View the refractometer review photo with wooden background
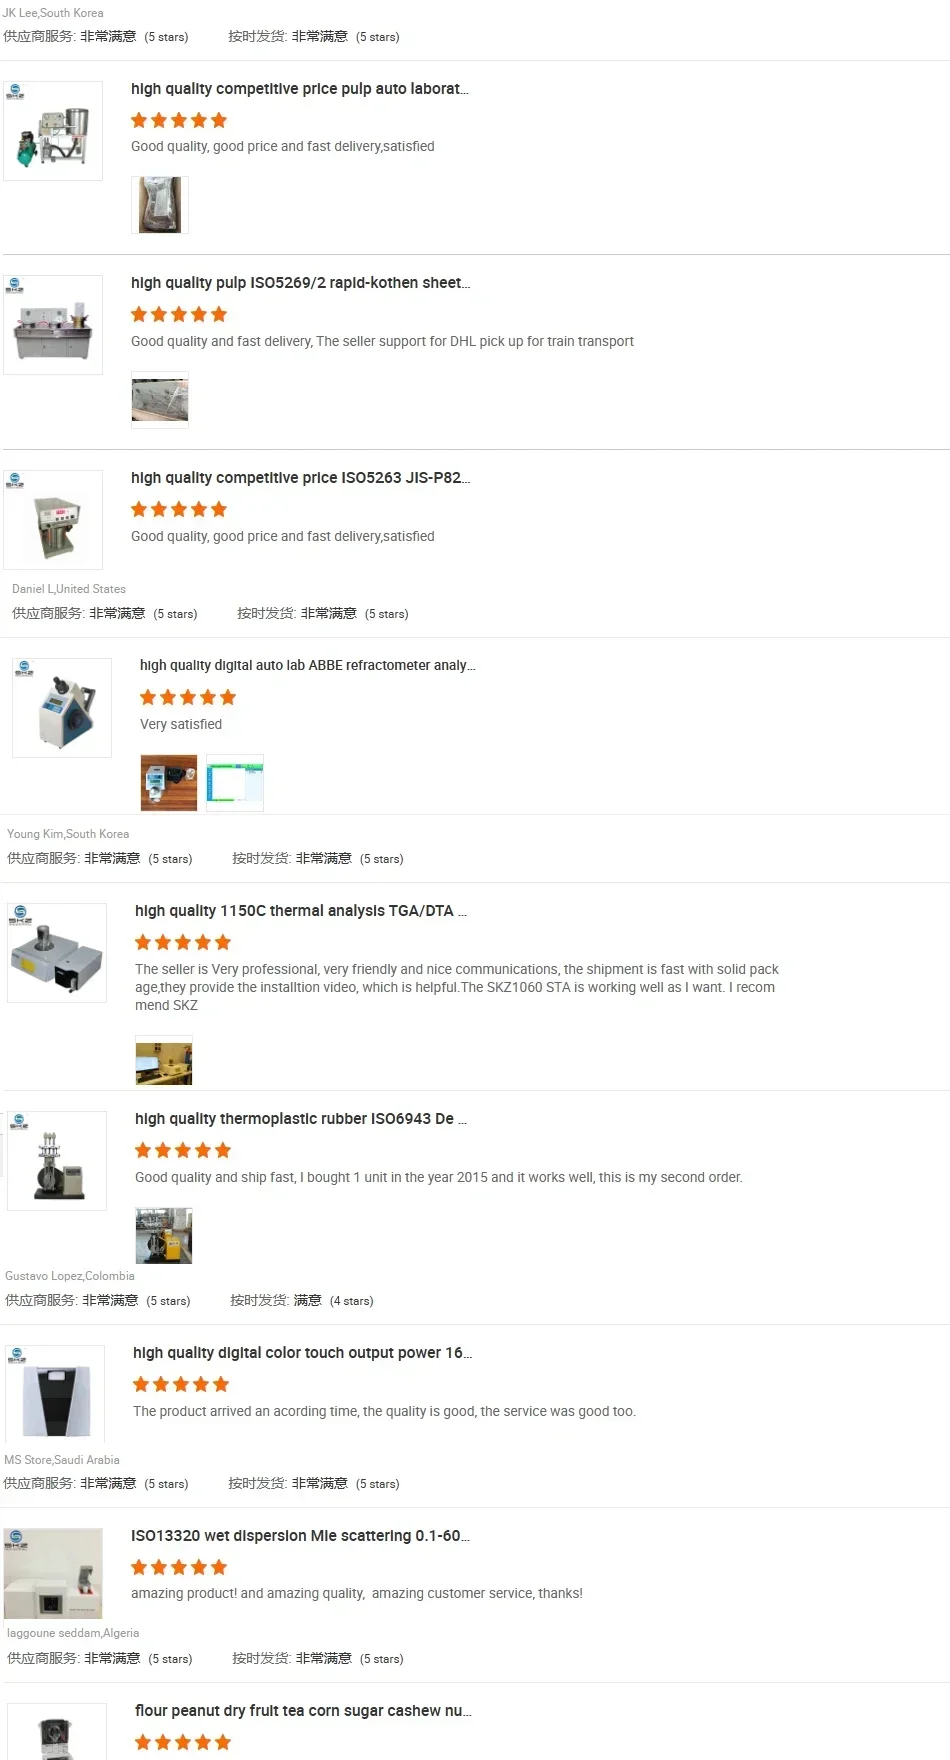Screen dimensions: 950x1760 pos(169,783)
